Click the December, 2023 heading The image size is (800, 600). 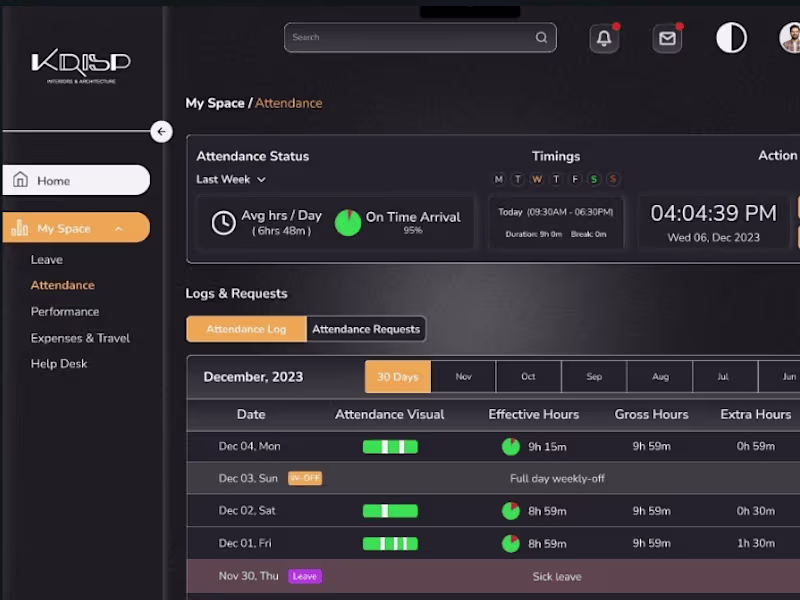pyautogui.click(x=253, y=377)
